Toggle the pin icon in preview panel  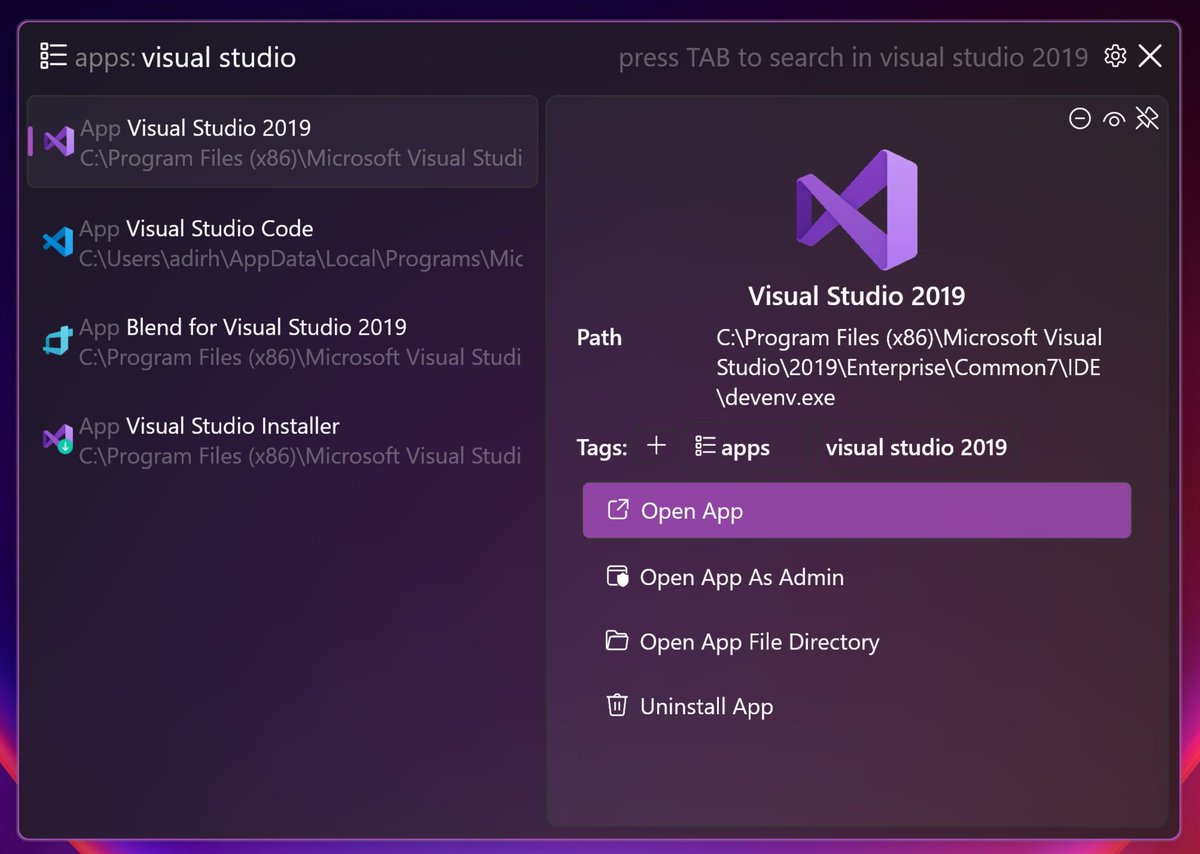coord(1147,119)
